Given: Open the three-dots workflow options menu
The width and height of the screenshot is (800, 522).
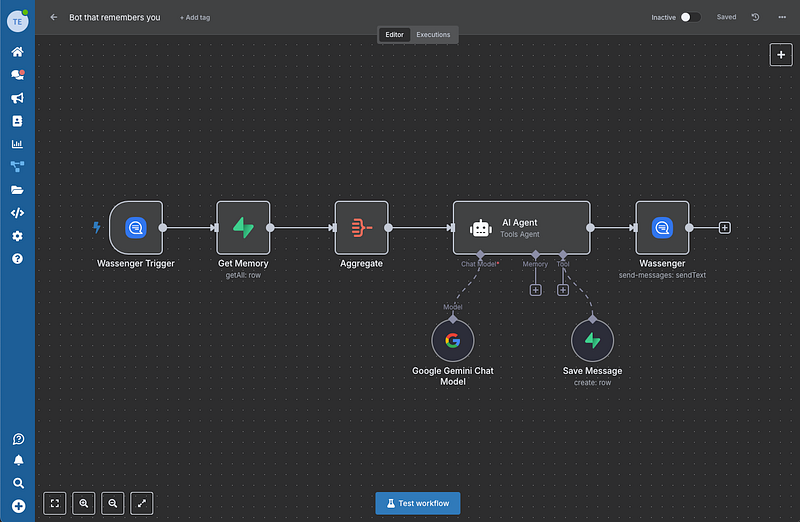Looking at the screenshot, I should (779, 17).
